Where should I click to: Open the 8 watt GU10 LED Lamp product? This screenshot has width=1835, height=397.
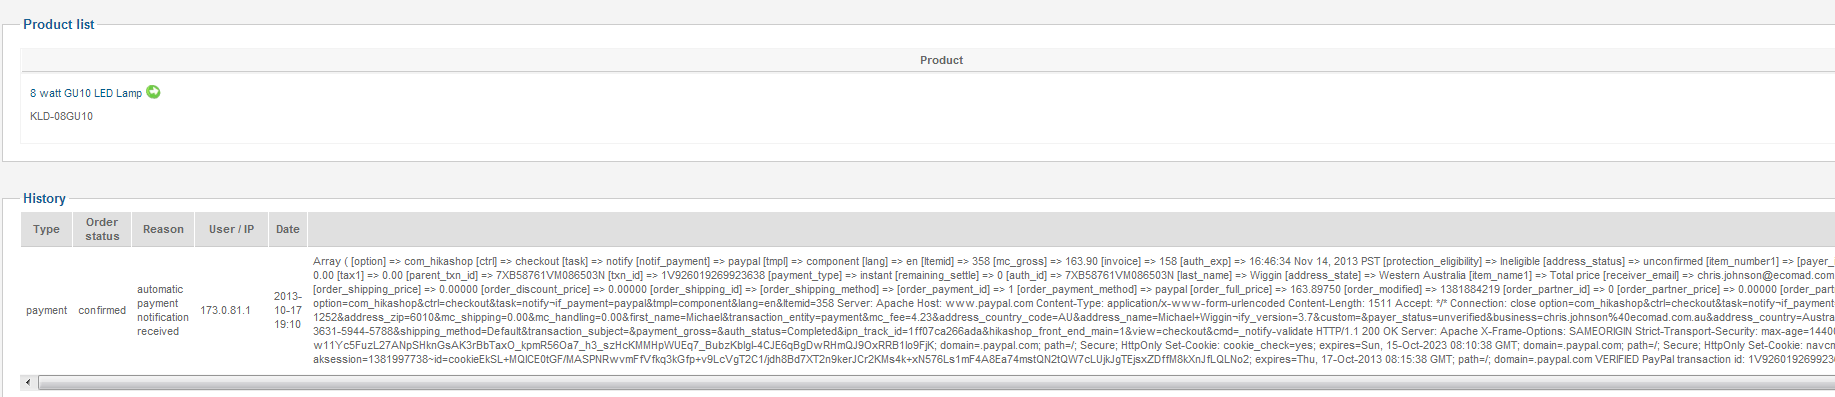tap(86, 93)
